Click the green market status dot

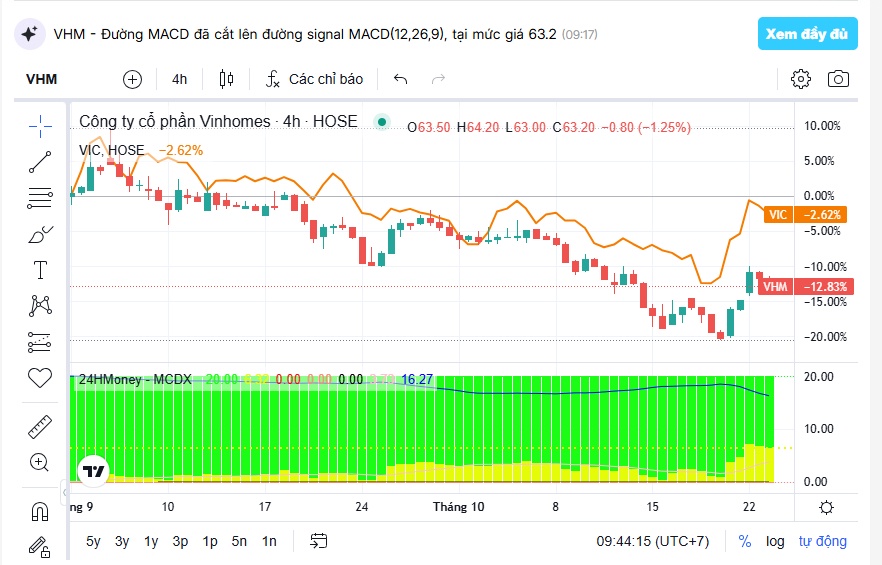(382, 122)
